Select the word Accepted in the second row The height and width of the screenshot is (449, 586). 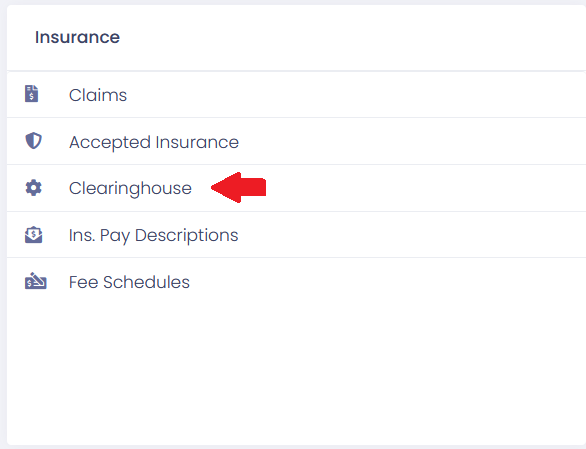(110, 142)
